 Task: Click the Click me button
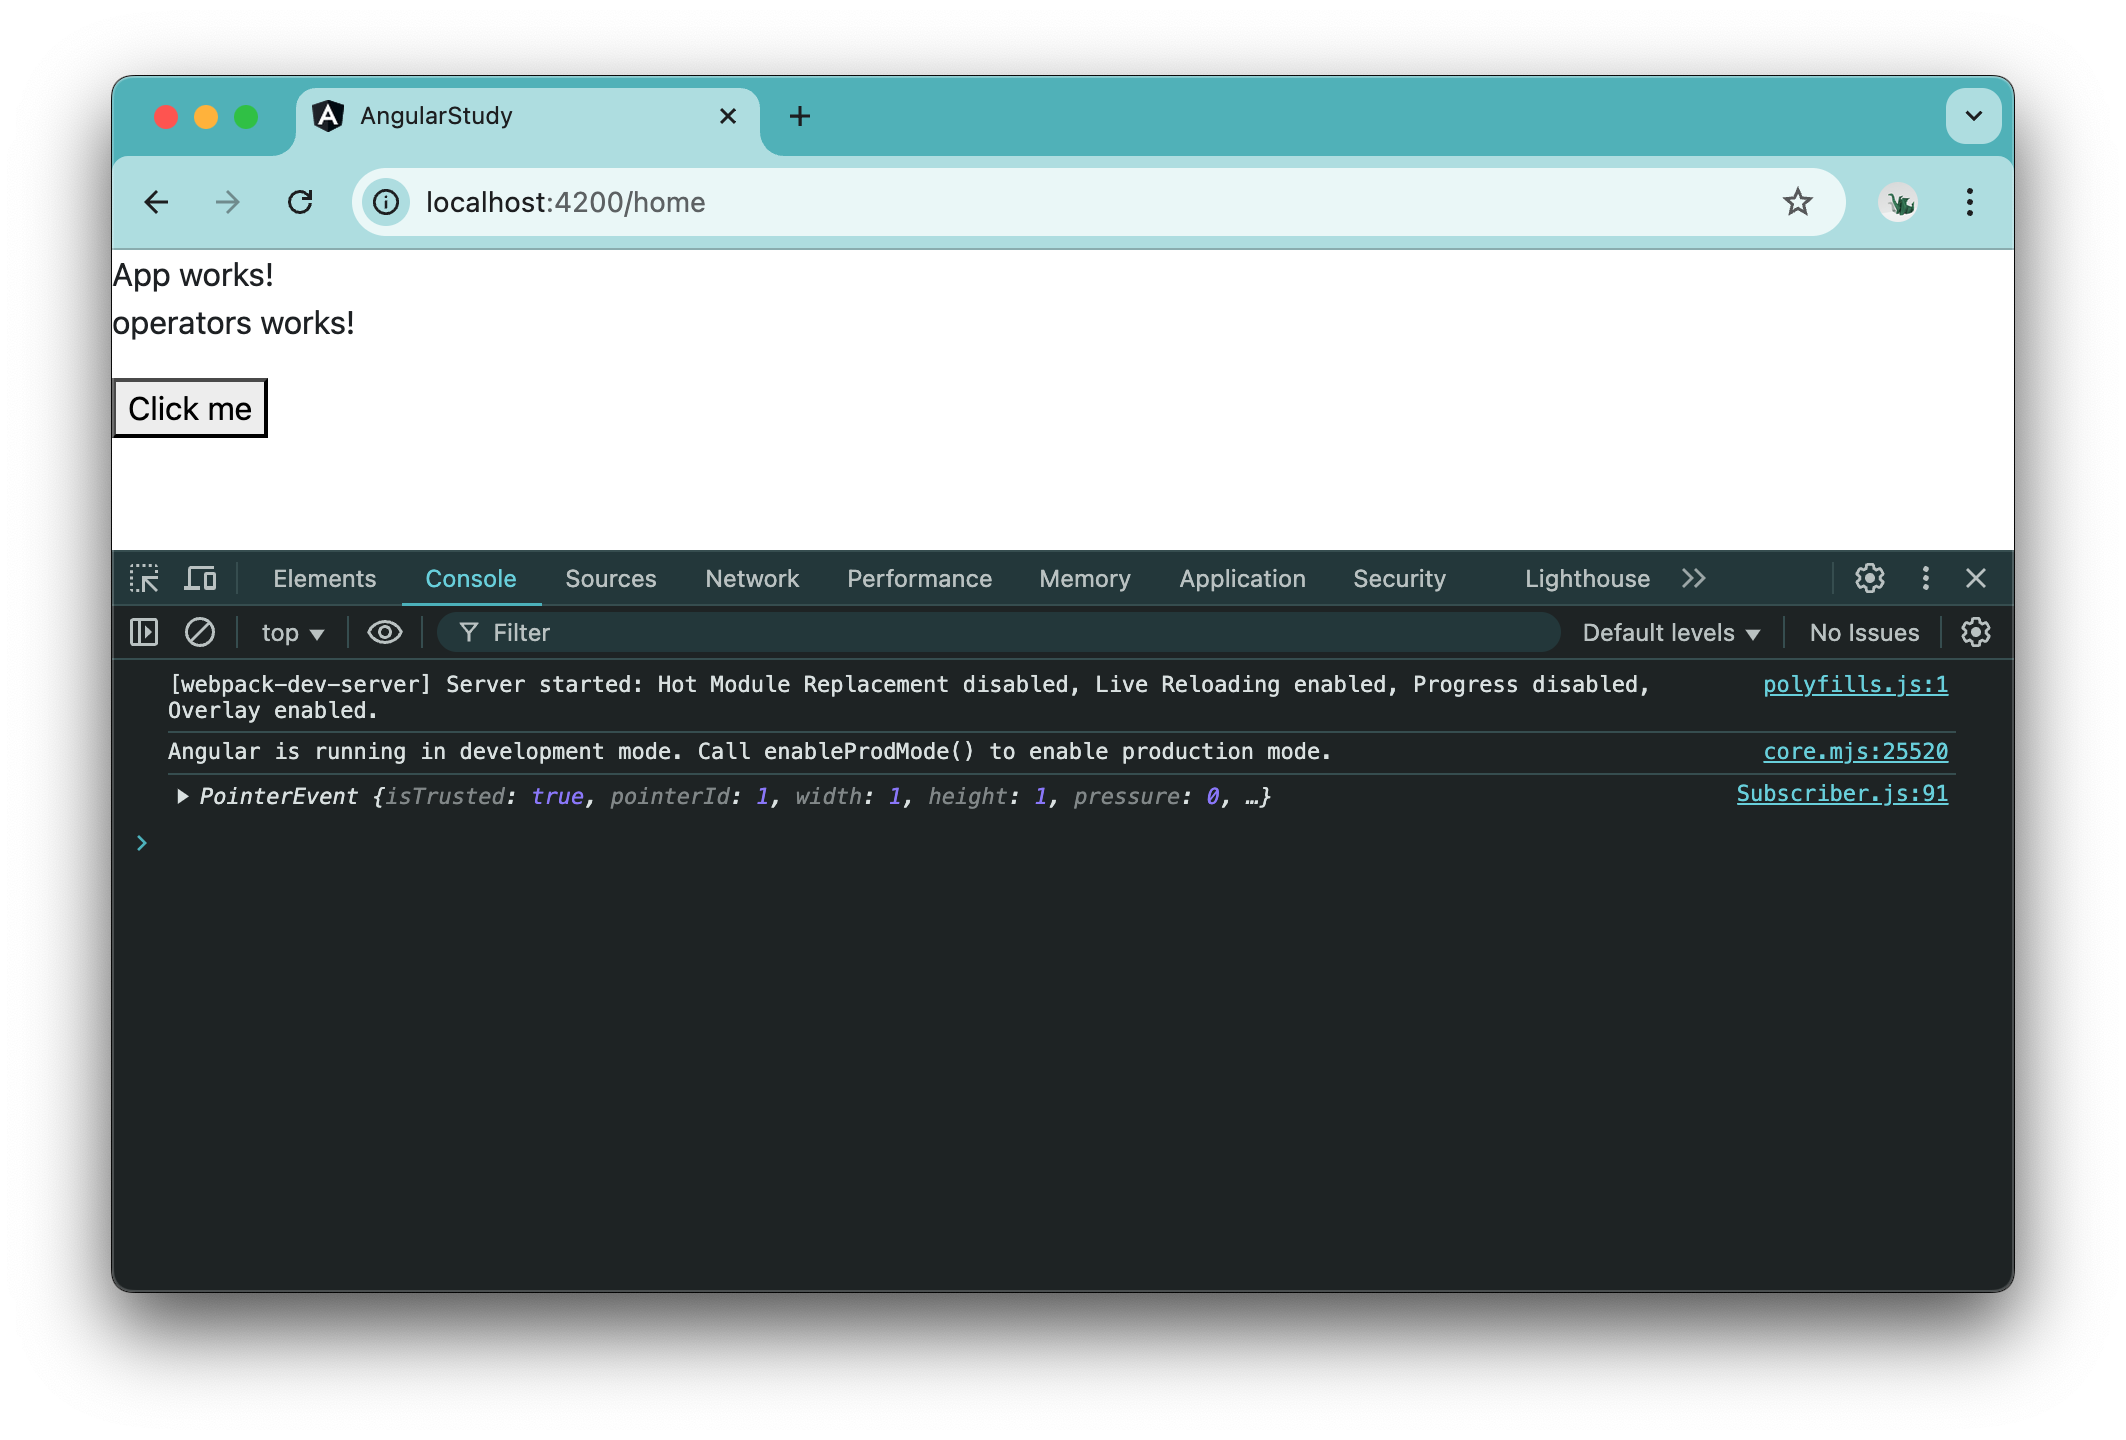tap(190, 407)
